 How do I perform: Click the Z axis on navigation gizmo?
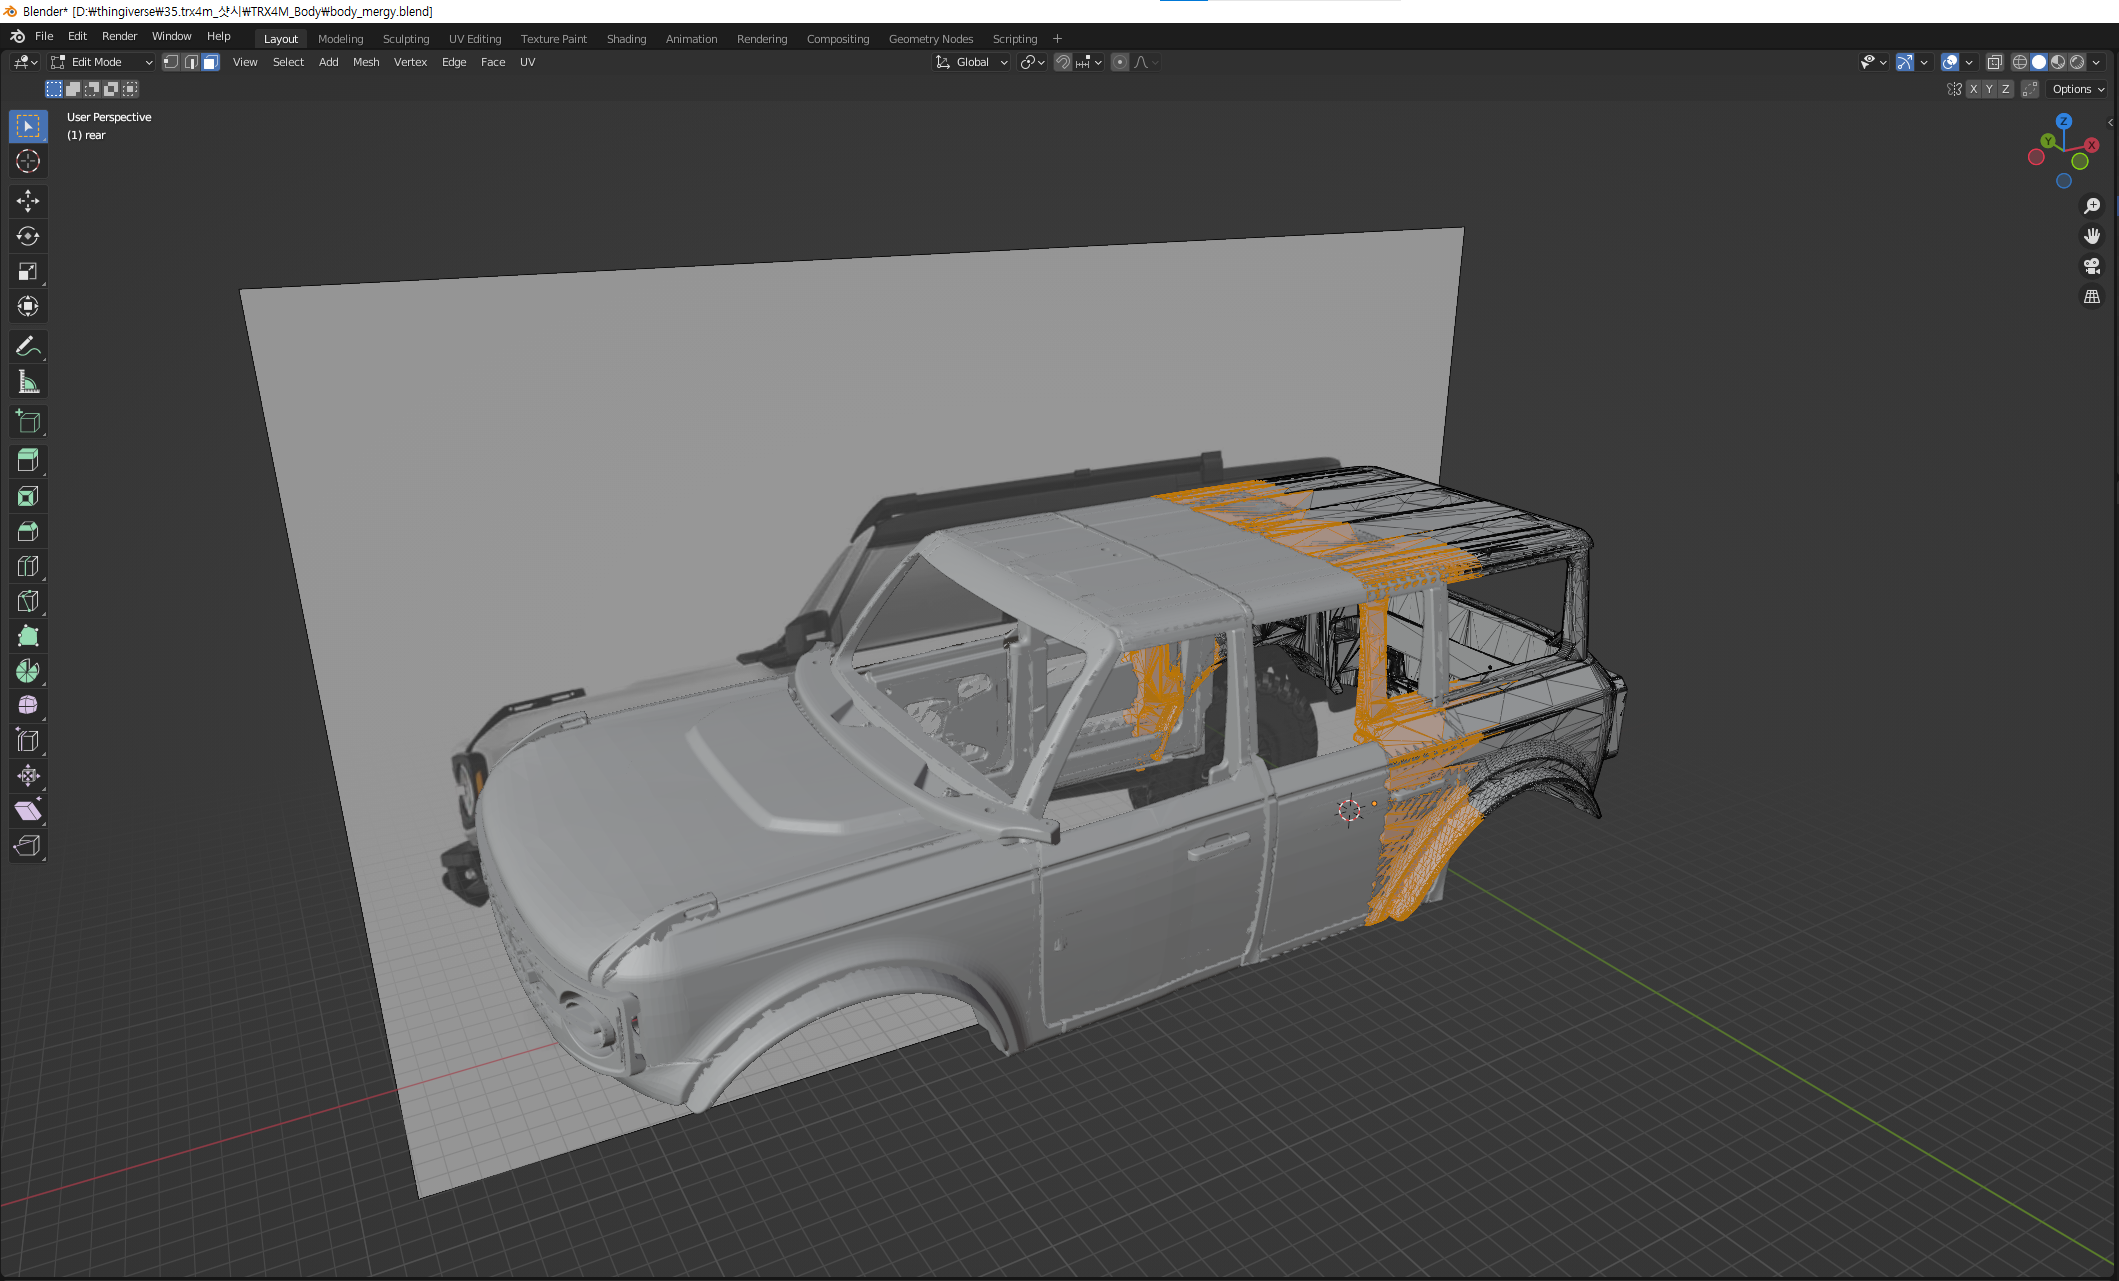2063,121
